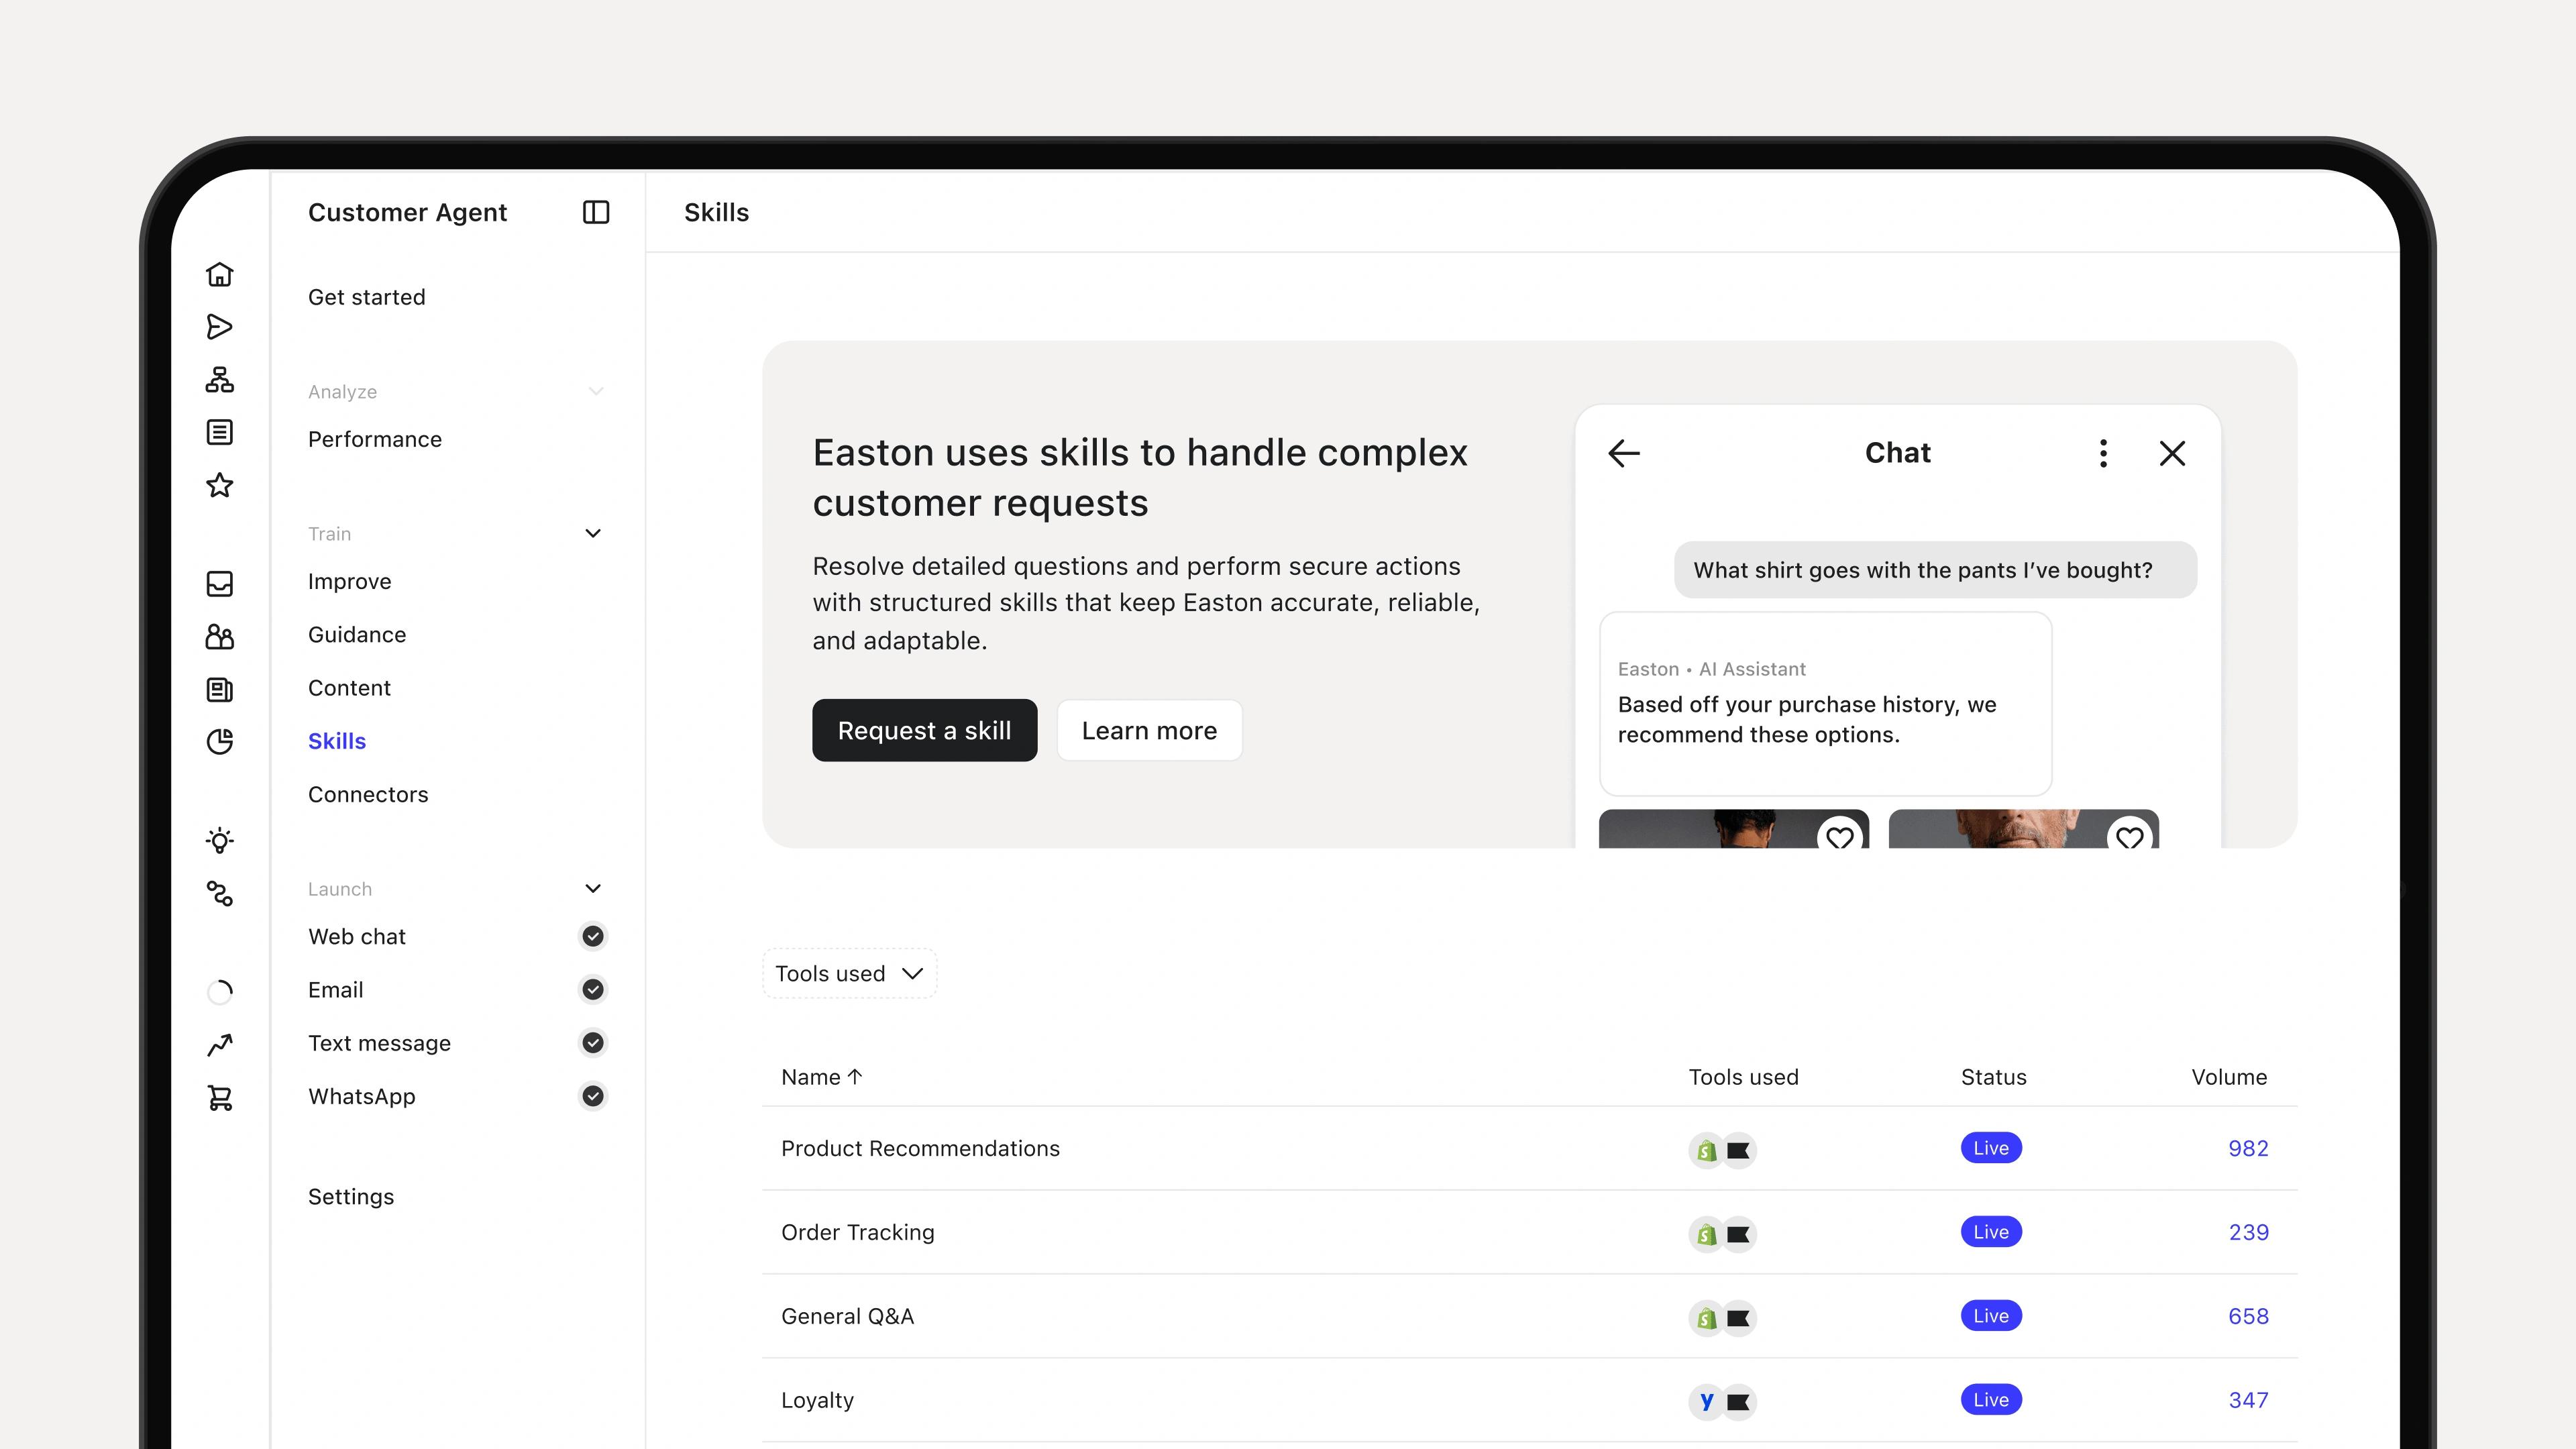Screen dimensions: 2576x1449
Task: Click back arrow in Chat preview
Action: [x=1624, y=453]
